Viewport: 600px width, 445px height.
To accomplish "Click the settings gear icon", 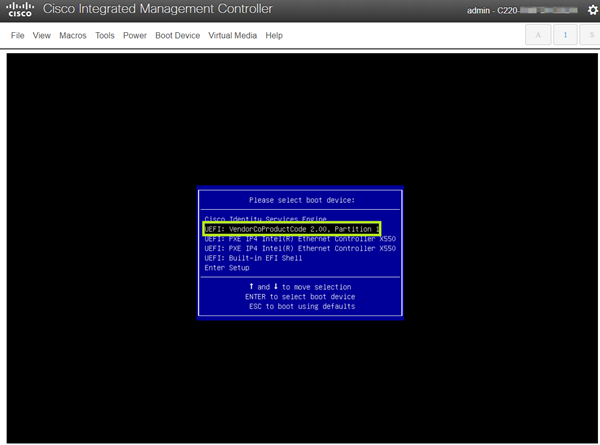I will click(593, 10).
